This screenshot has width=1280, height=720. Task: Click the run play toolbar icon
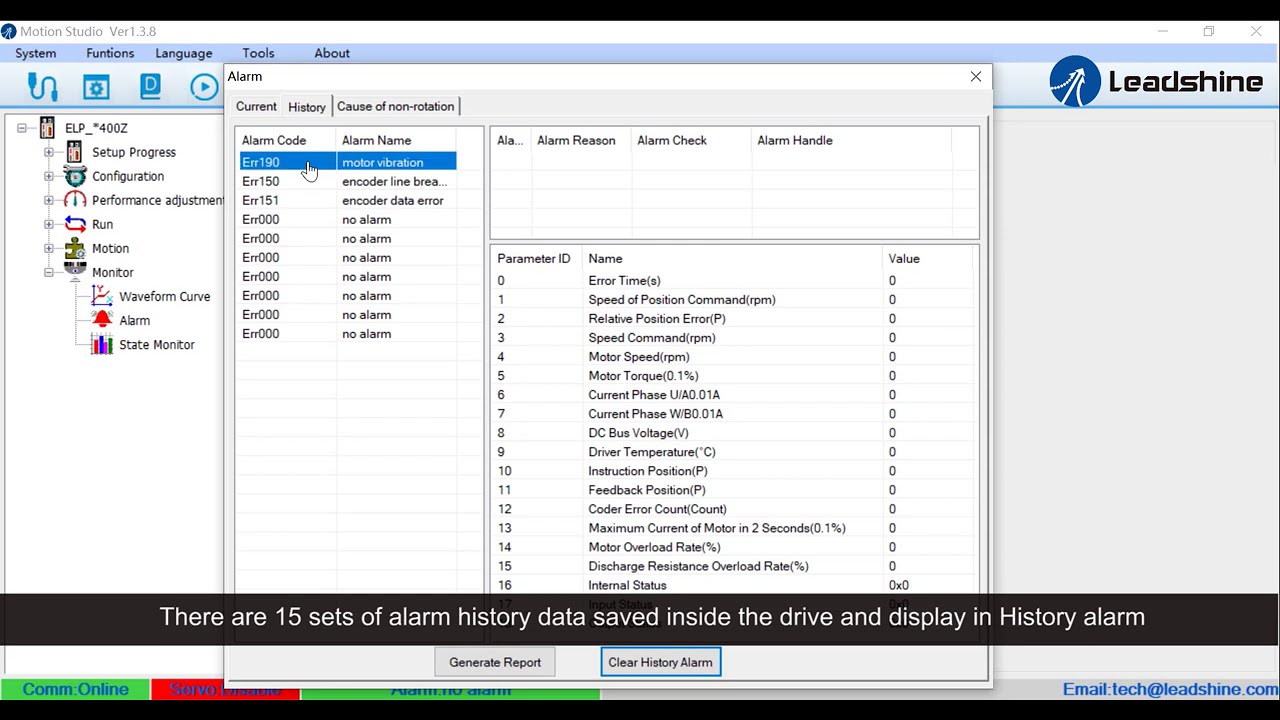click(204, 87)
